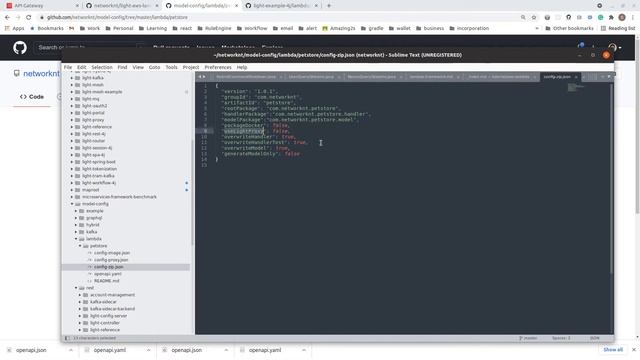Open openapi.yaml in sidebar
Screen dimensions: 640x360
(x=107, y=274)
